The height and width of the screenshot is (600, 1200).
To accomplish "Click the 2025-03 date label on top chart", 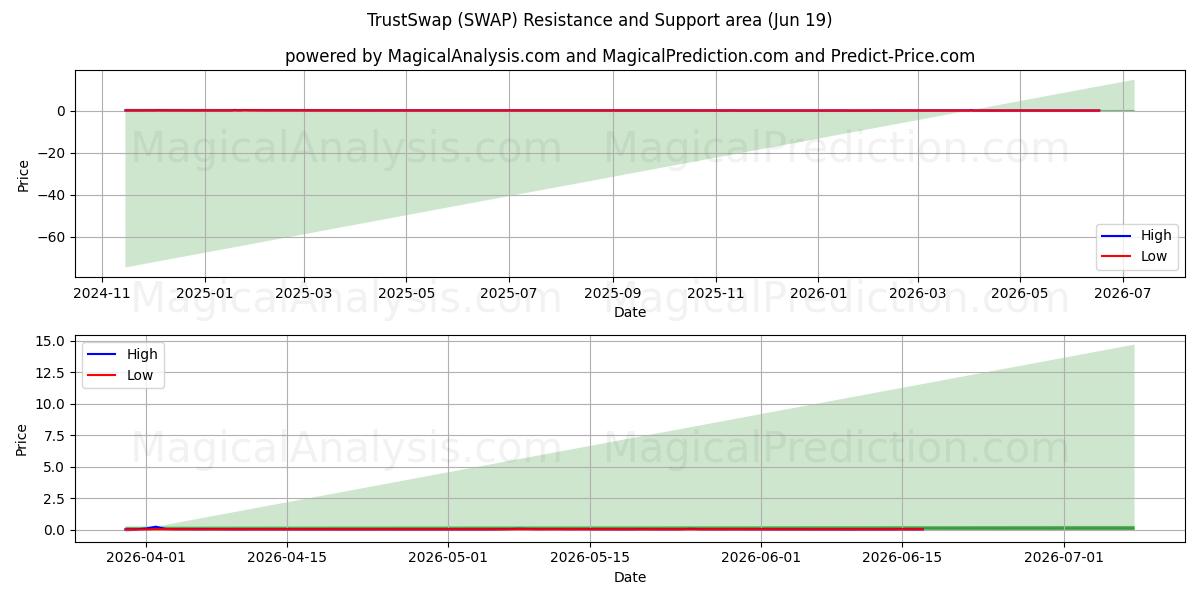I will (x=303, y=294).
